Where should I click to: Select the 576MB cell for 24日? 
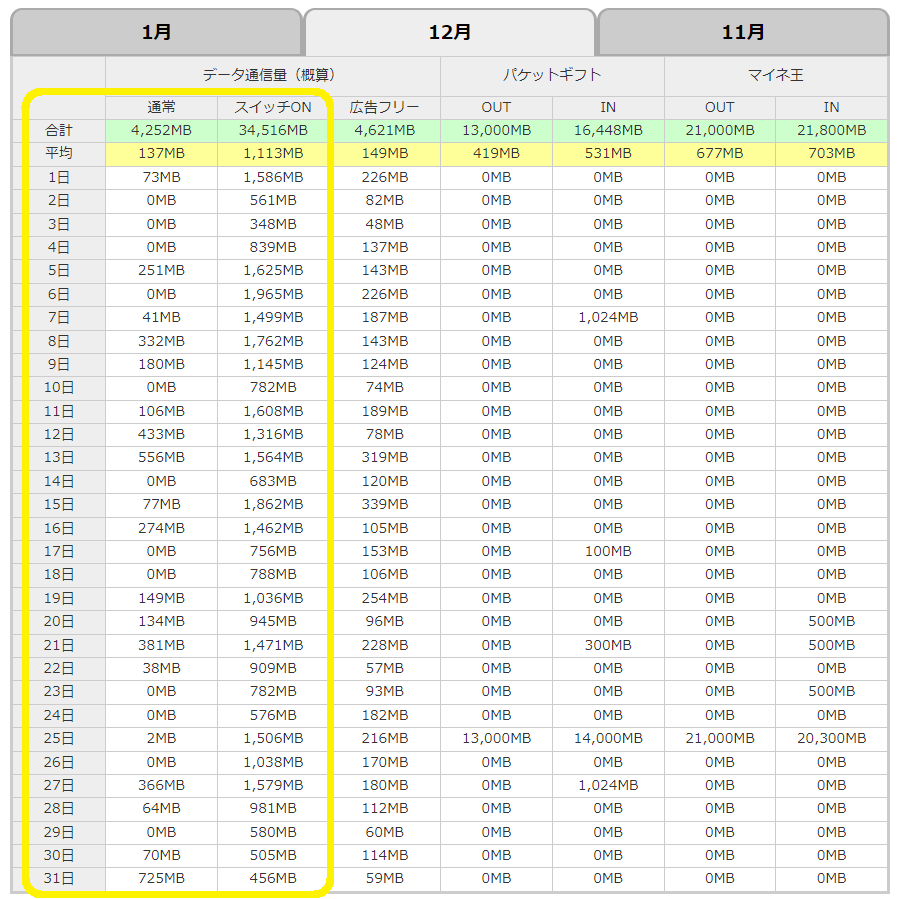pyautogui.click(x=273, y=715)
